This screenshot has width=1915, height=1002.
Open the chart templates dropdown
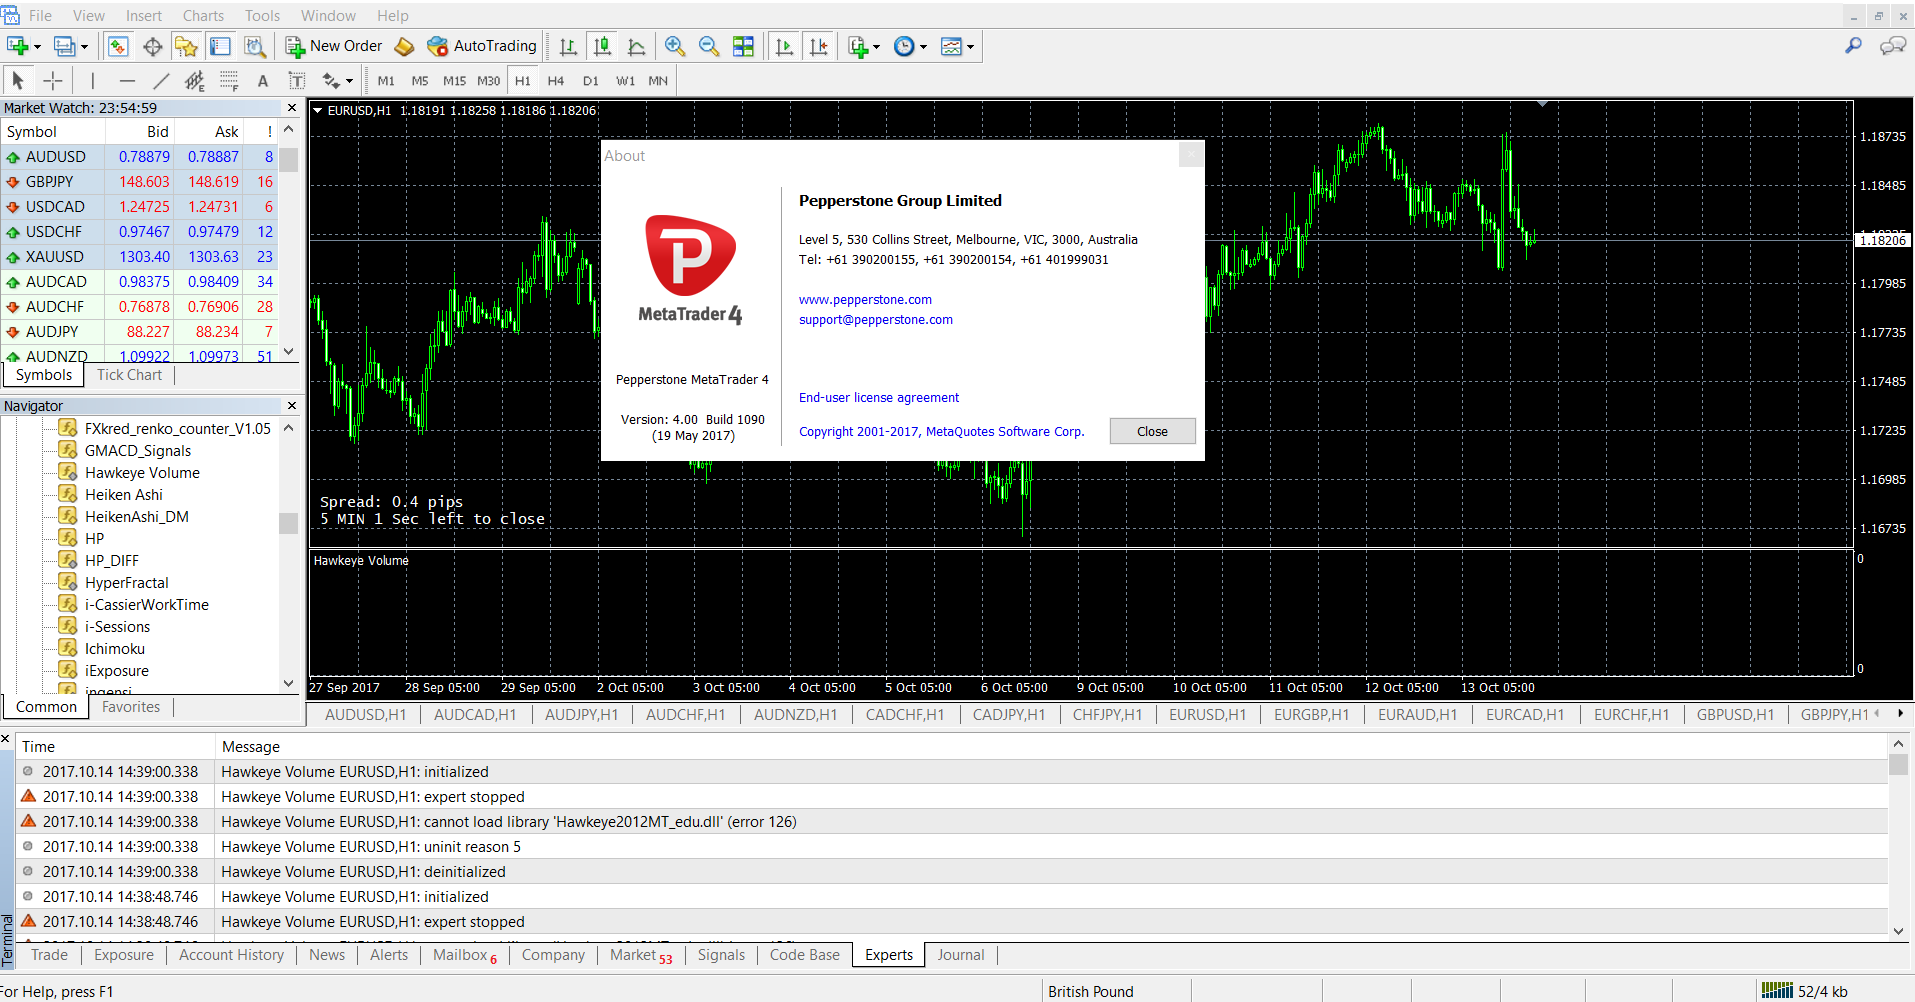tap(957, 46)
